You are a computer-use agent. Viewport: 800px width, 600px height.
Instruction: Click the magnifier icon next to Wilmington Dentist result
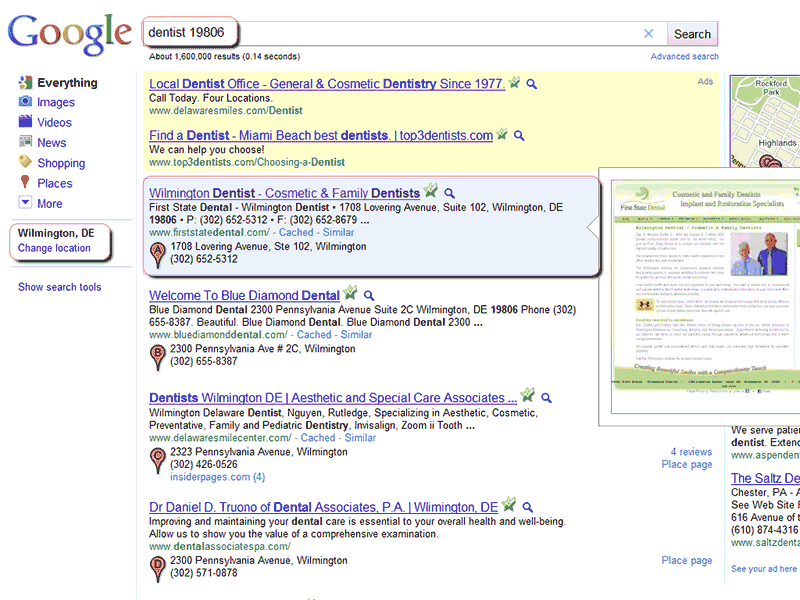449,193
